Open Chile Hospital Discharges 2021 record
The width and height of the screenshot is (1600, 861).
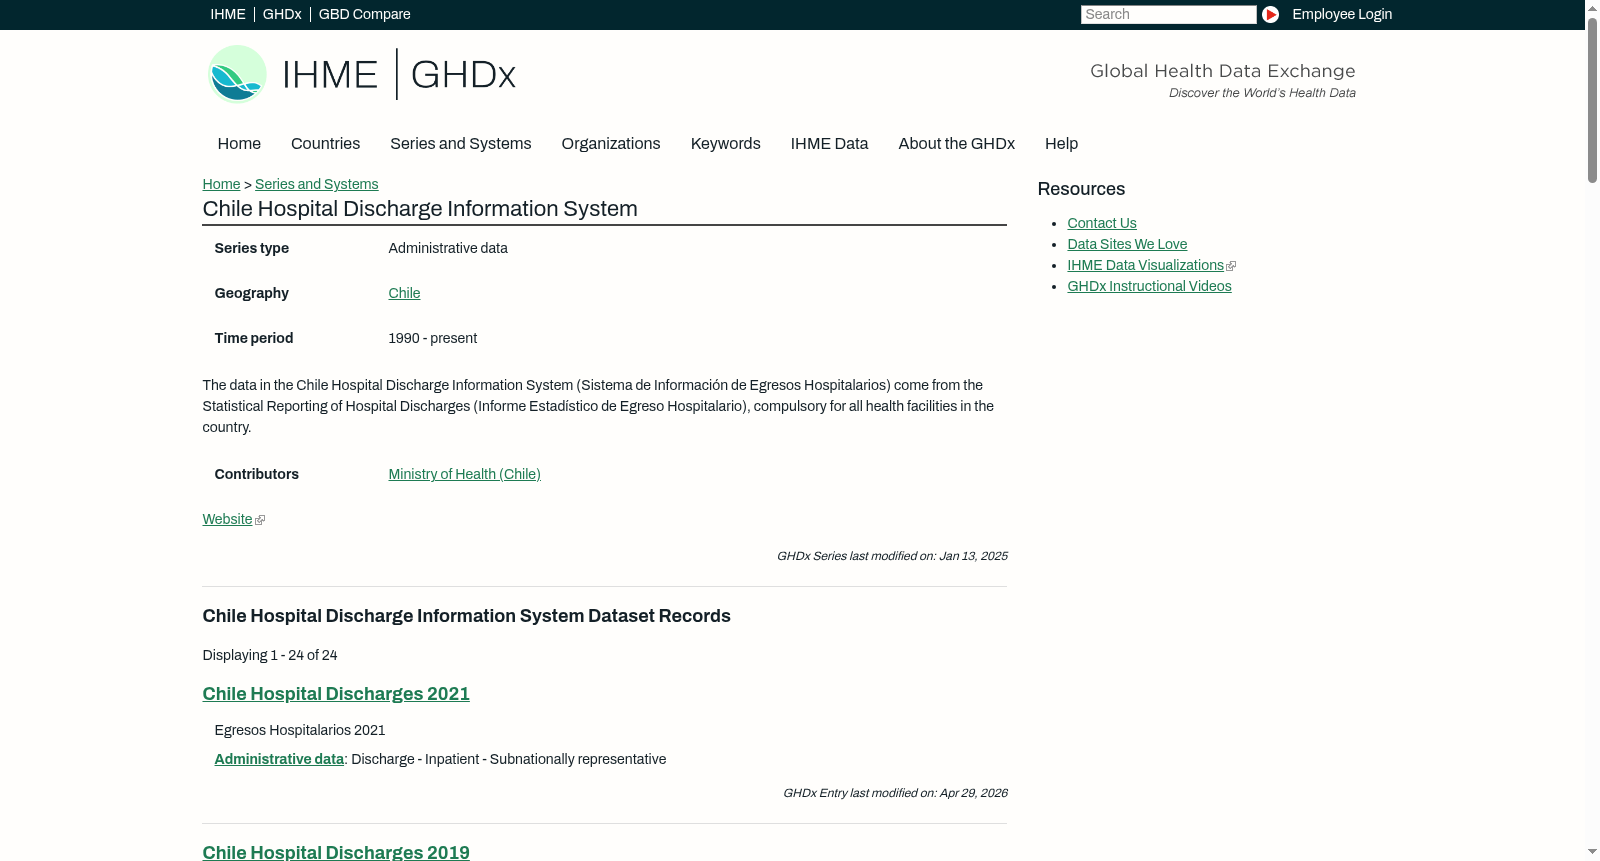pyautogui.click(x=336, y=694)
